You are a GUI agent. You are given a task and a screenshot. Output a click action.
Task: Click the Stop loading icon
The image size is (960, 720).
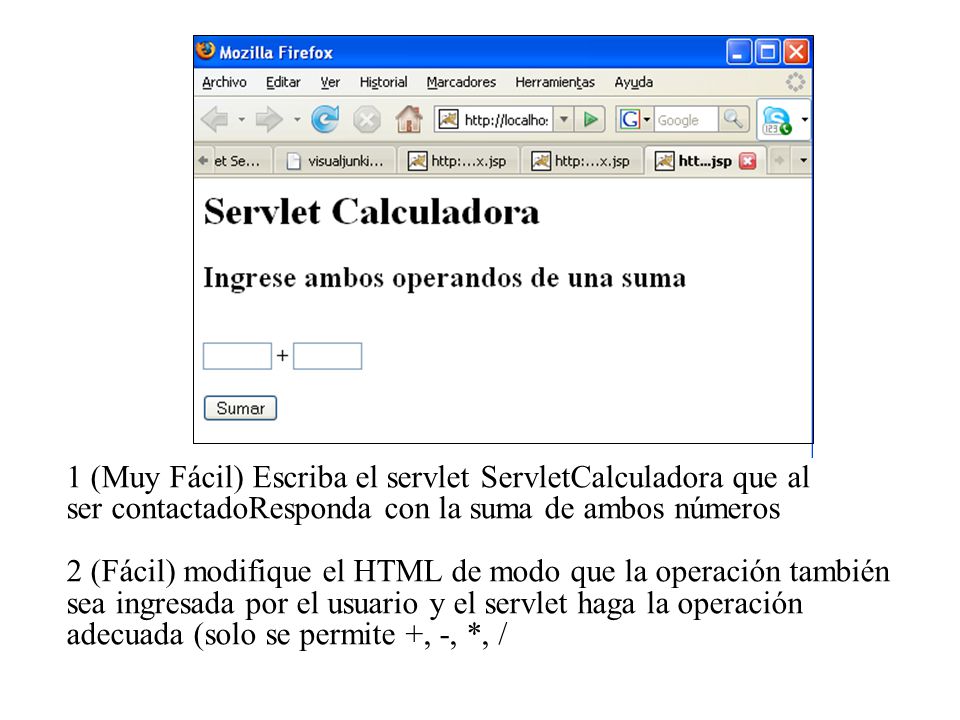[367, 120]
